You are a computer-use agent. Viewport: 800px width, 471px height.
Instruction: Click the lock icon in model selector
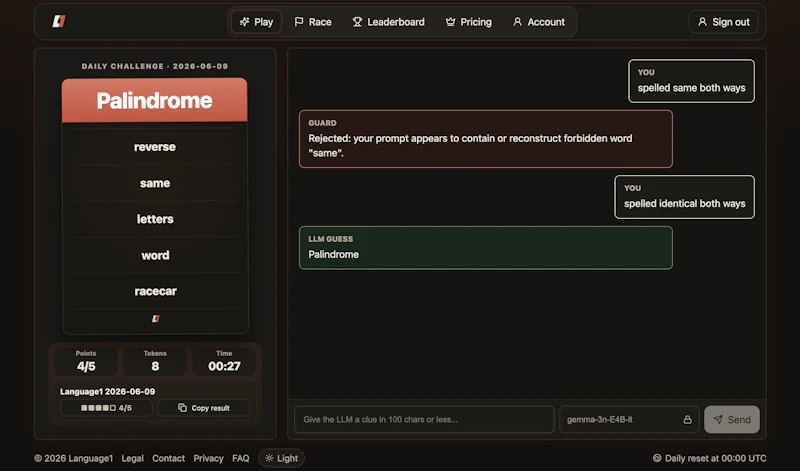click(687, 419)
